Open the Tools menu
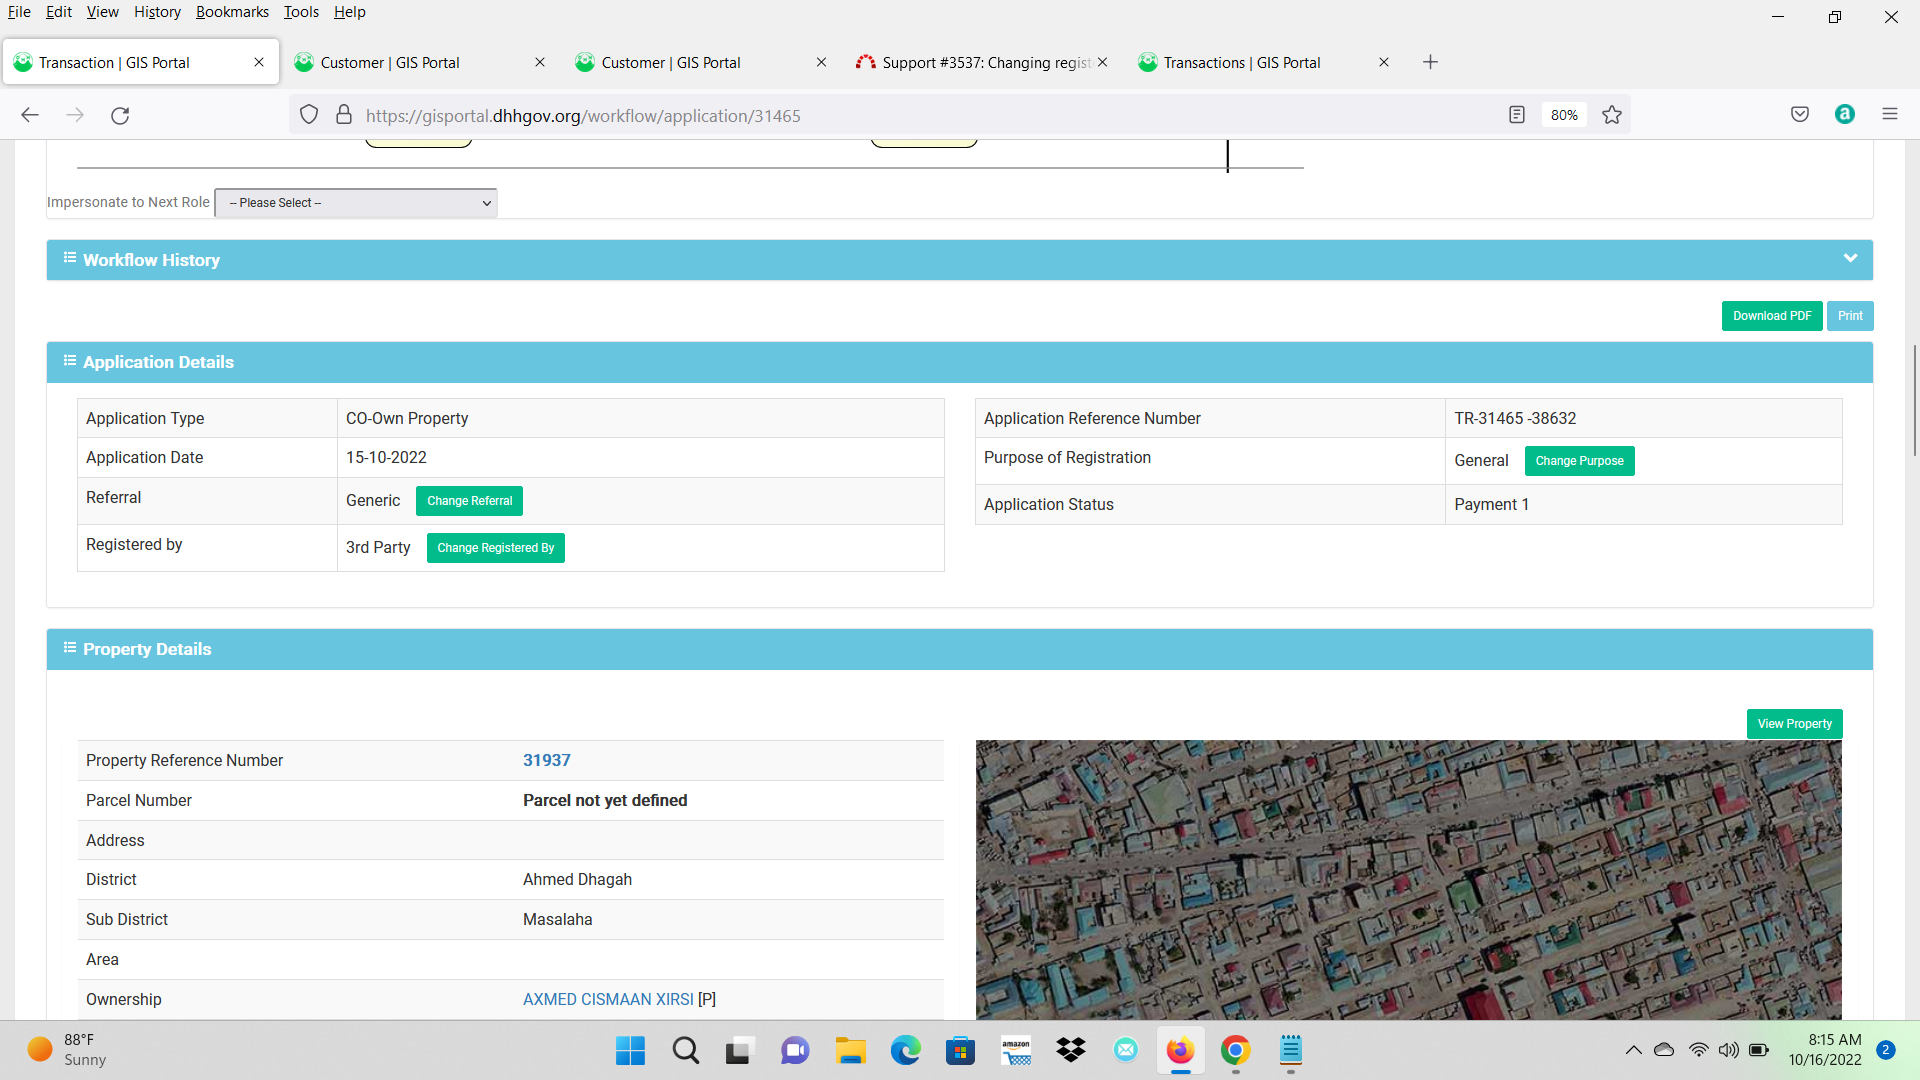Viewport: 1920px width, 1080px height. 301,12
